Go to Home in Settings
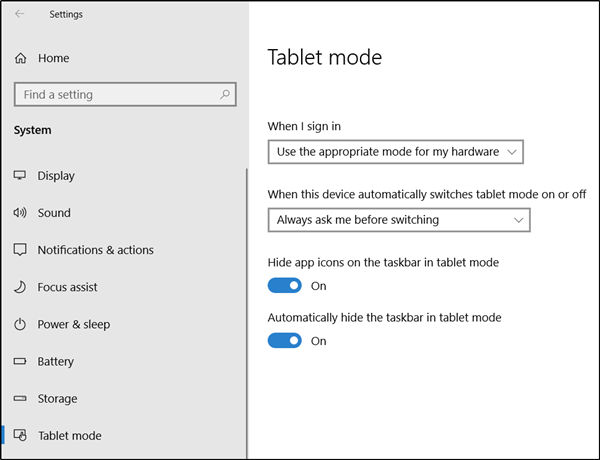The height and width of the screenshot is (460, 600). 53,59
